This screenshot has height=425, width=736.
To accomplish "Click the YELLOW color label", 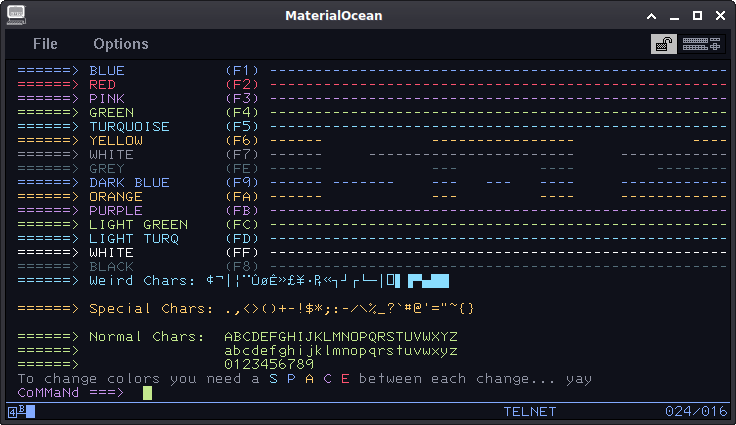I will [x=116, y=140].
